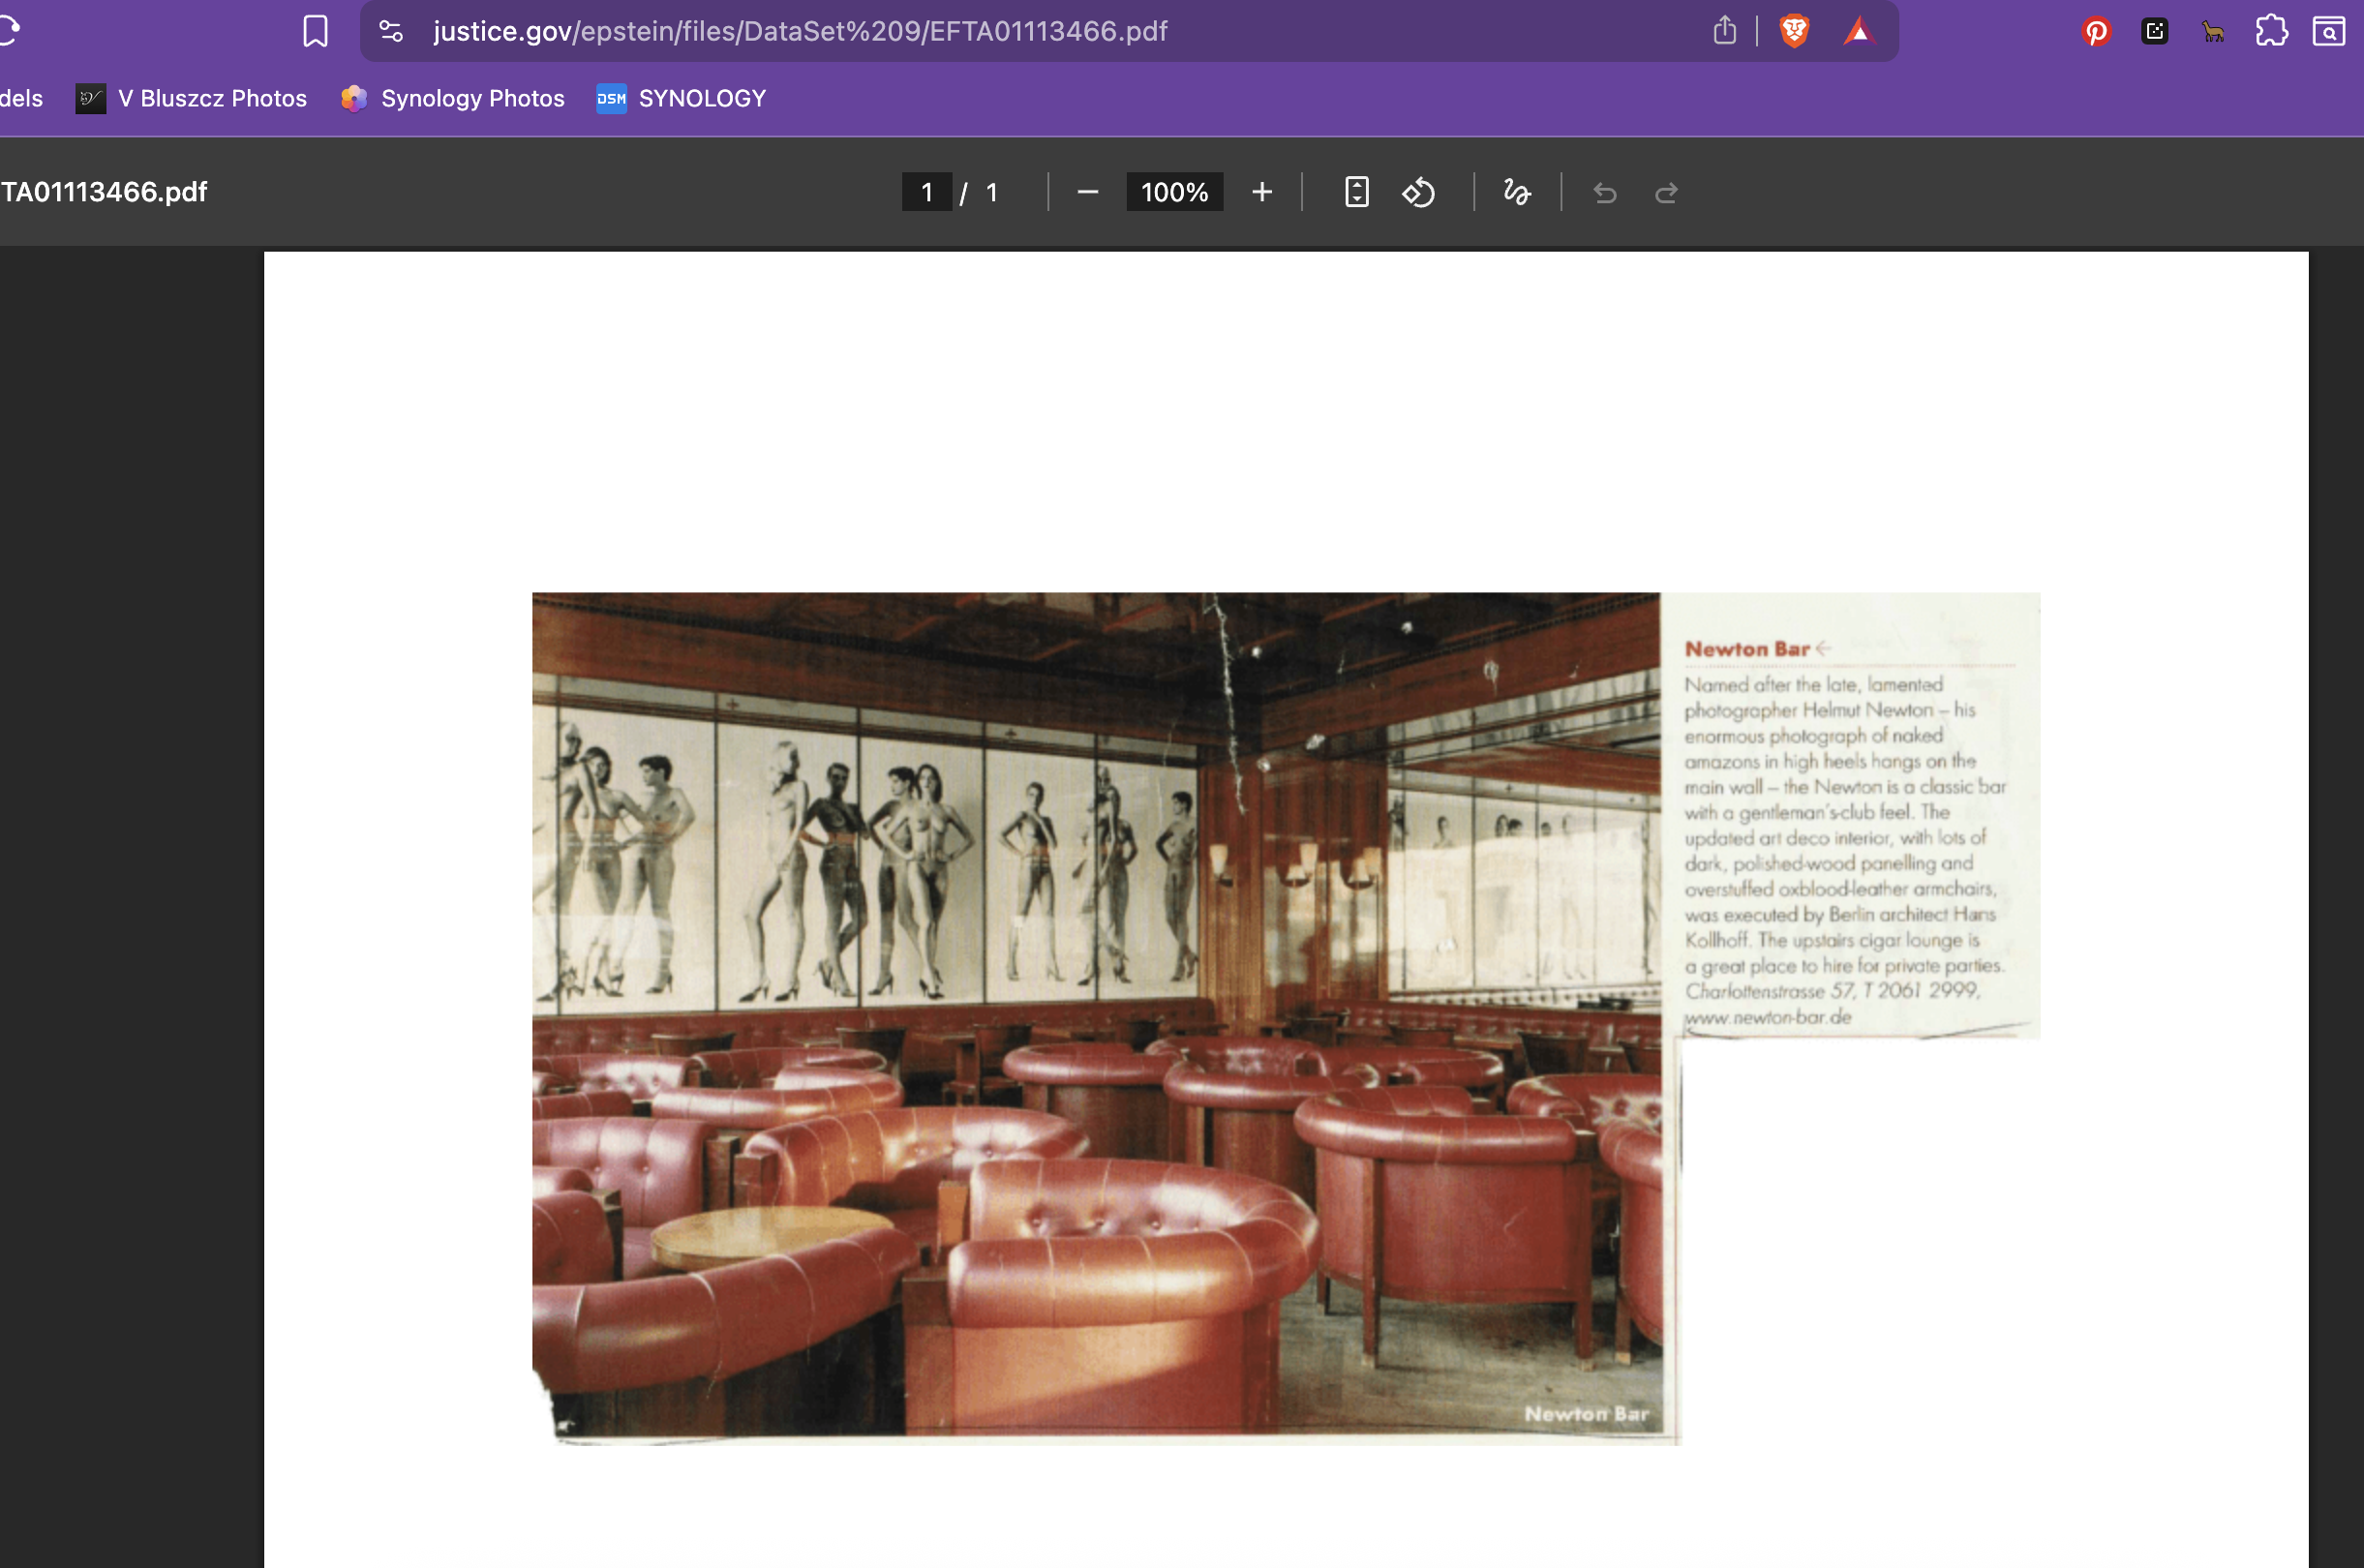Zoom in with the plus button

pyautogui.click(x=1262, y=192)
